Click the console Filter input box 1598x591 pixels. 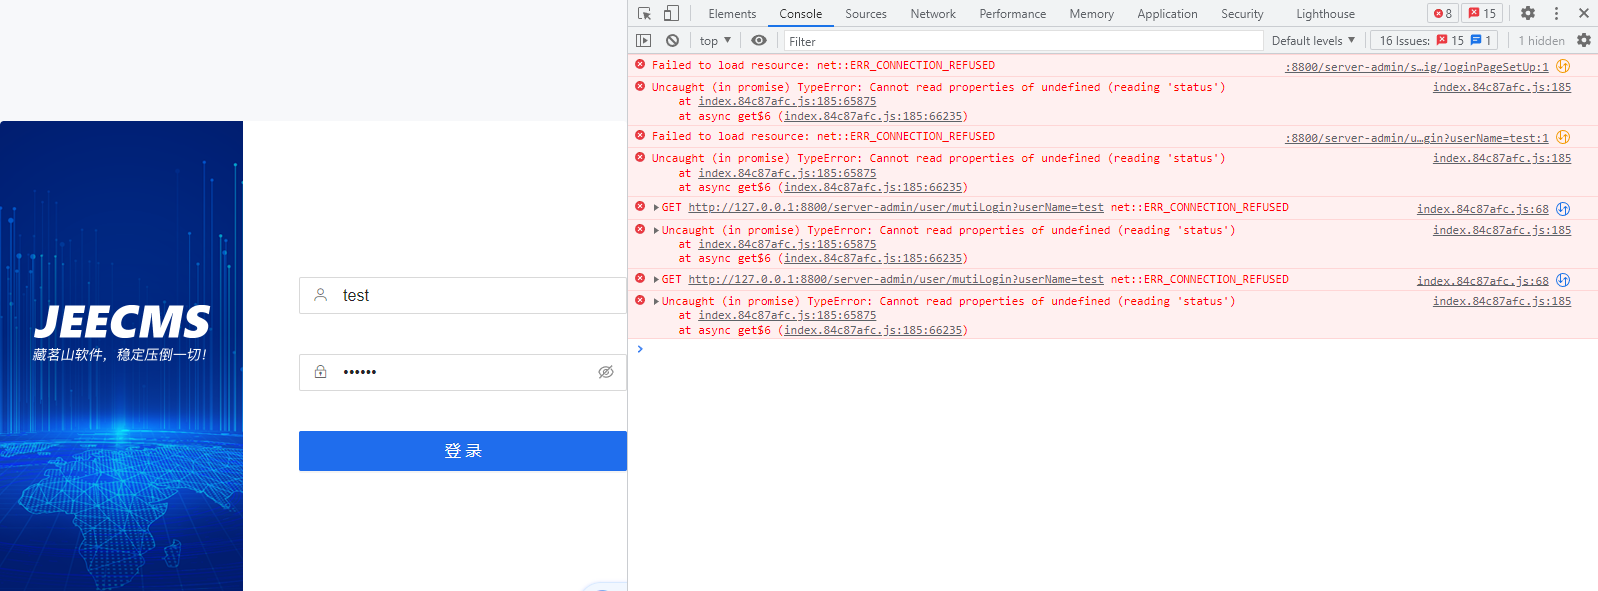click(x=1020, y=41)
